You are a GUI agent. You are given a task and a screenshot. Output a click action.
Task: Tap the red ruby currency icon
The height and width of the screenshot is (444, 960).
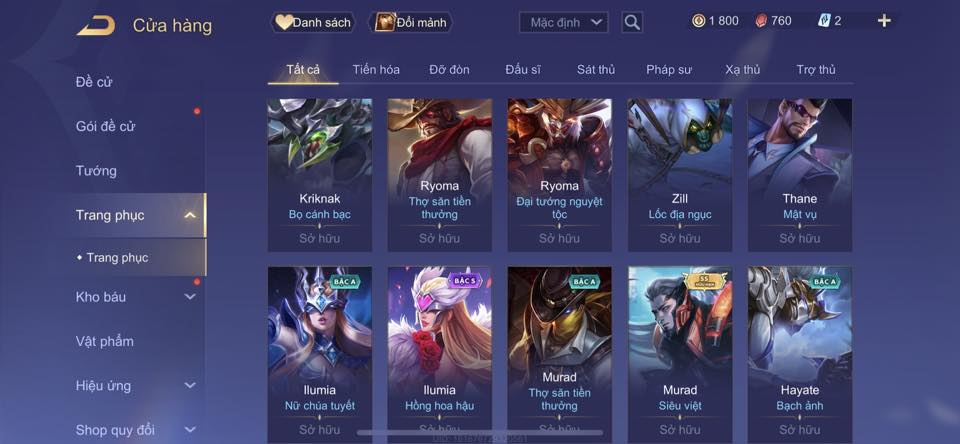[x=760, y=21]
